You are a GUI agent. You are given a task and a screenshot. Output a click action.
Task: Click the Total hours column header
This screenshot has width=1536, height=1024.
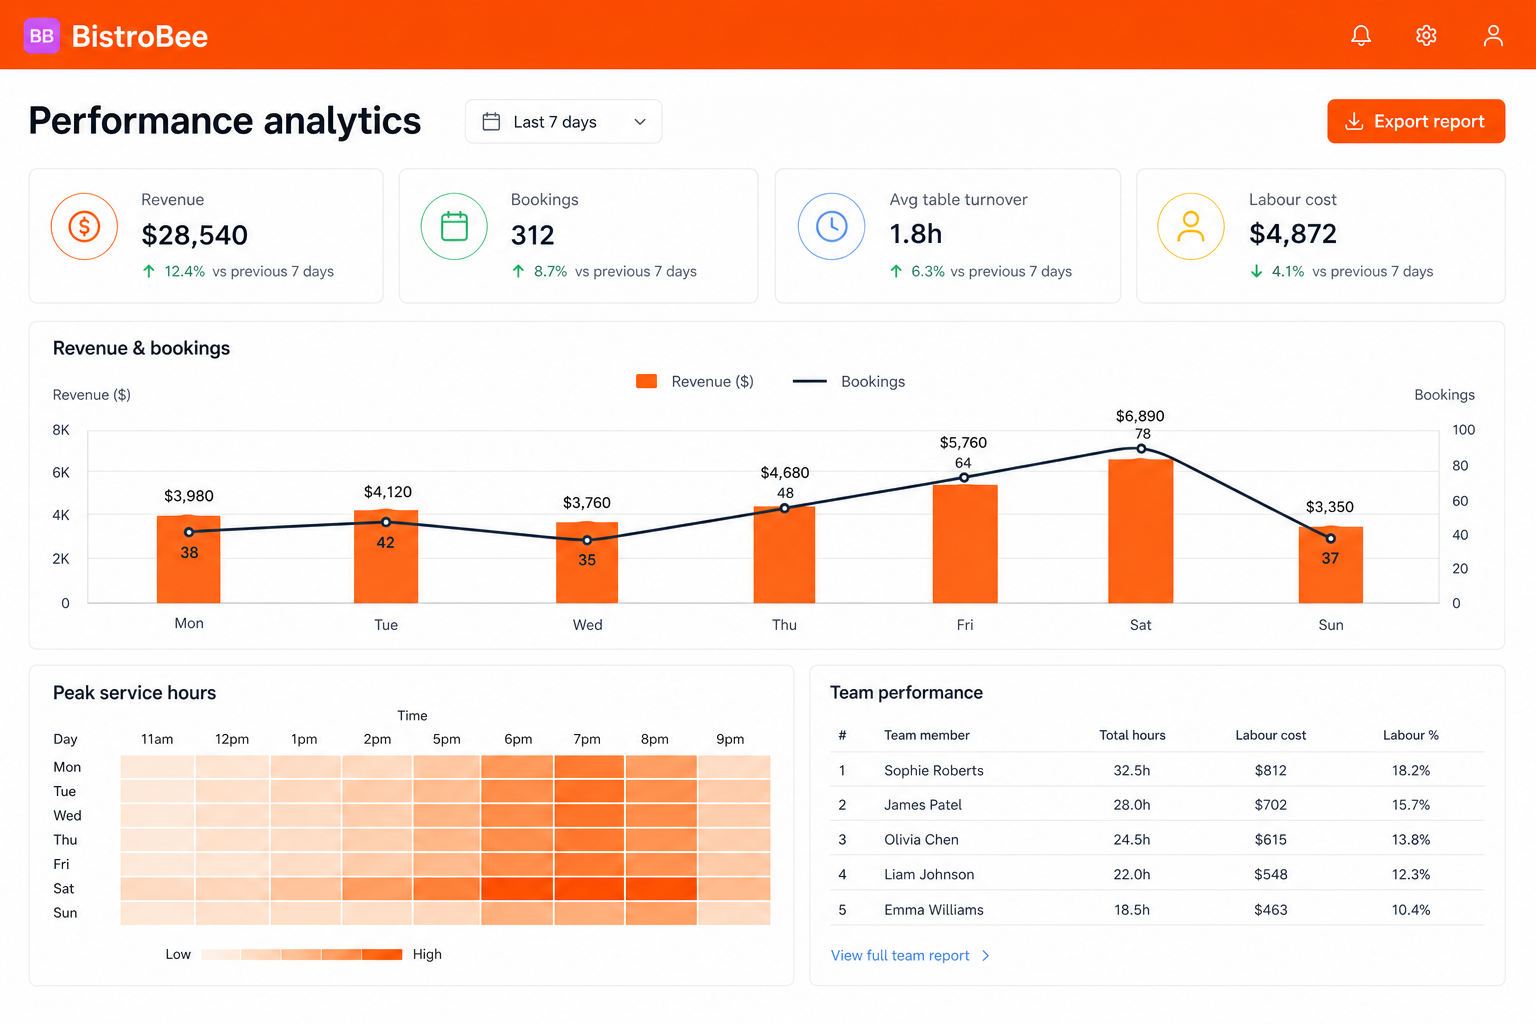coord(1132,735)
